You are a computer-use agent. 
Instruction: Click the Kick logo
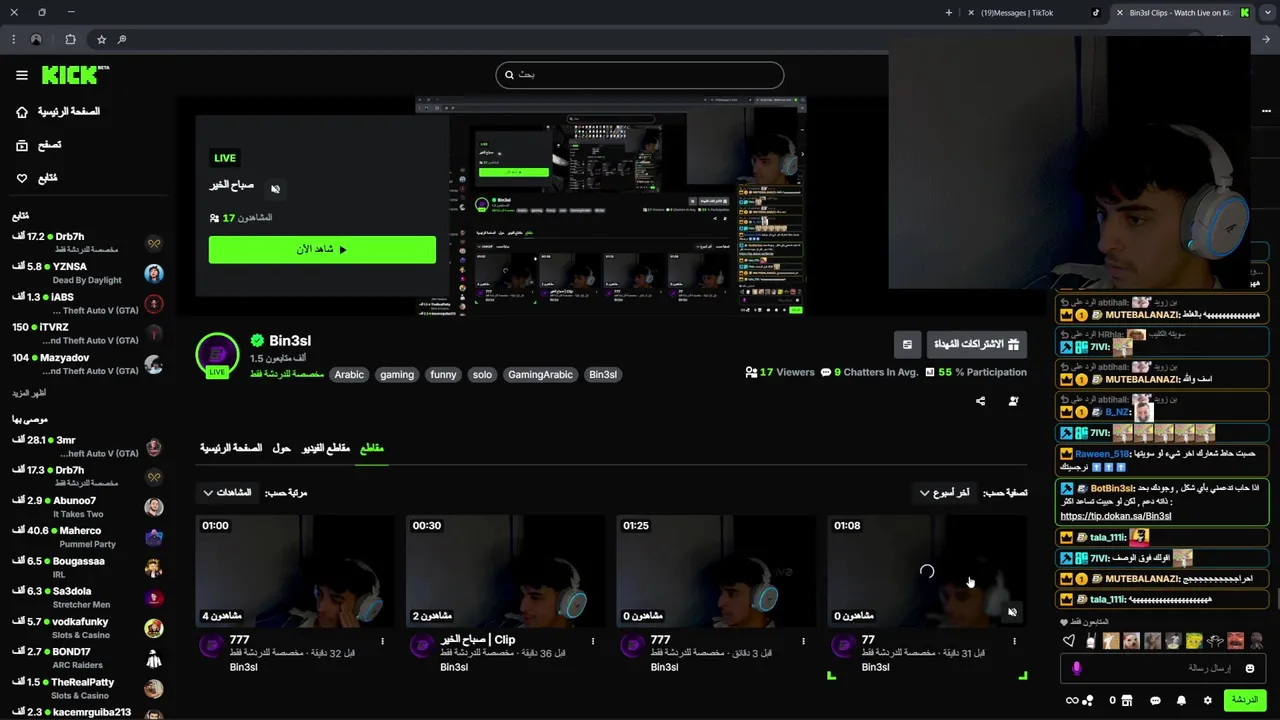tap(75, 75)
